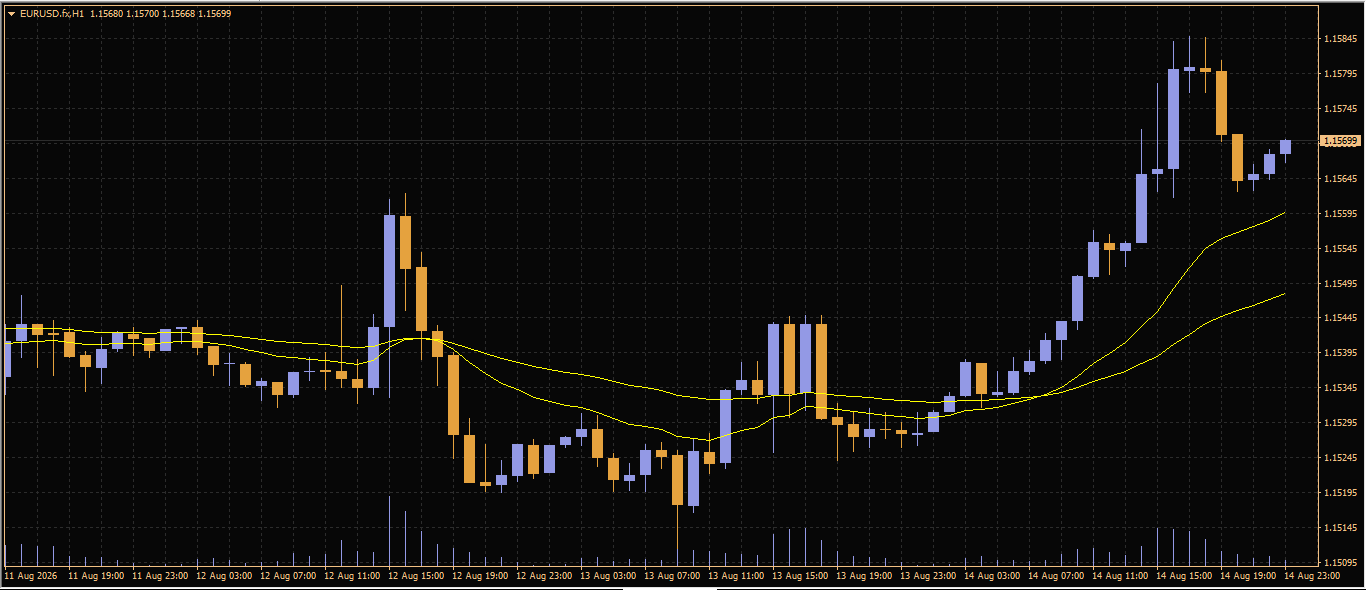The image size is (1366, 590).
Task: Click the 1.15095 price scale label
Action: 1340,563
